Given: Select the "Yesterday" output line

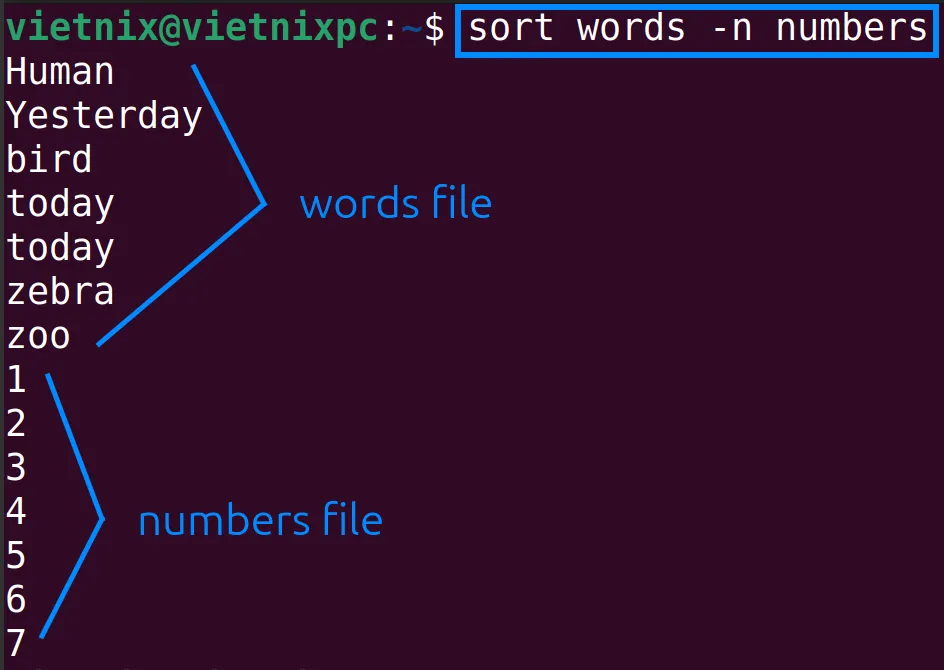Looking at the screenshot, I should 104,116.
